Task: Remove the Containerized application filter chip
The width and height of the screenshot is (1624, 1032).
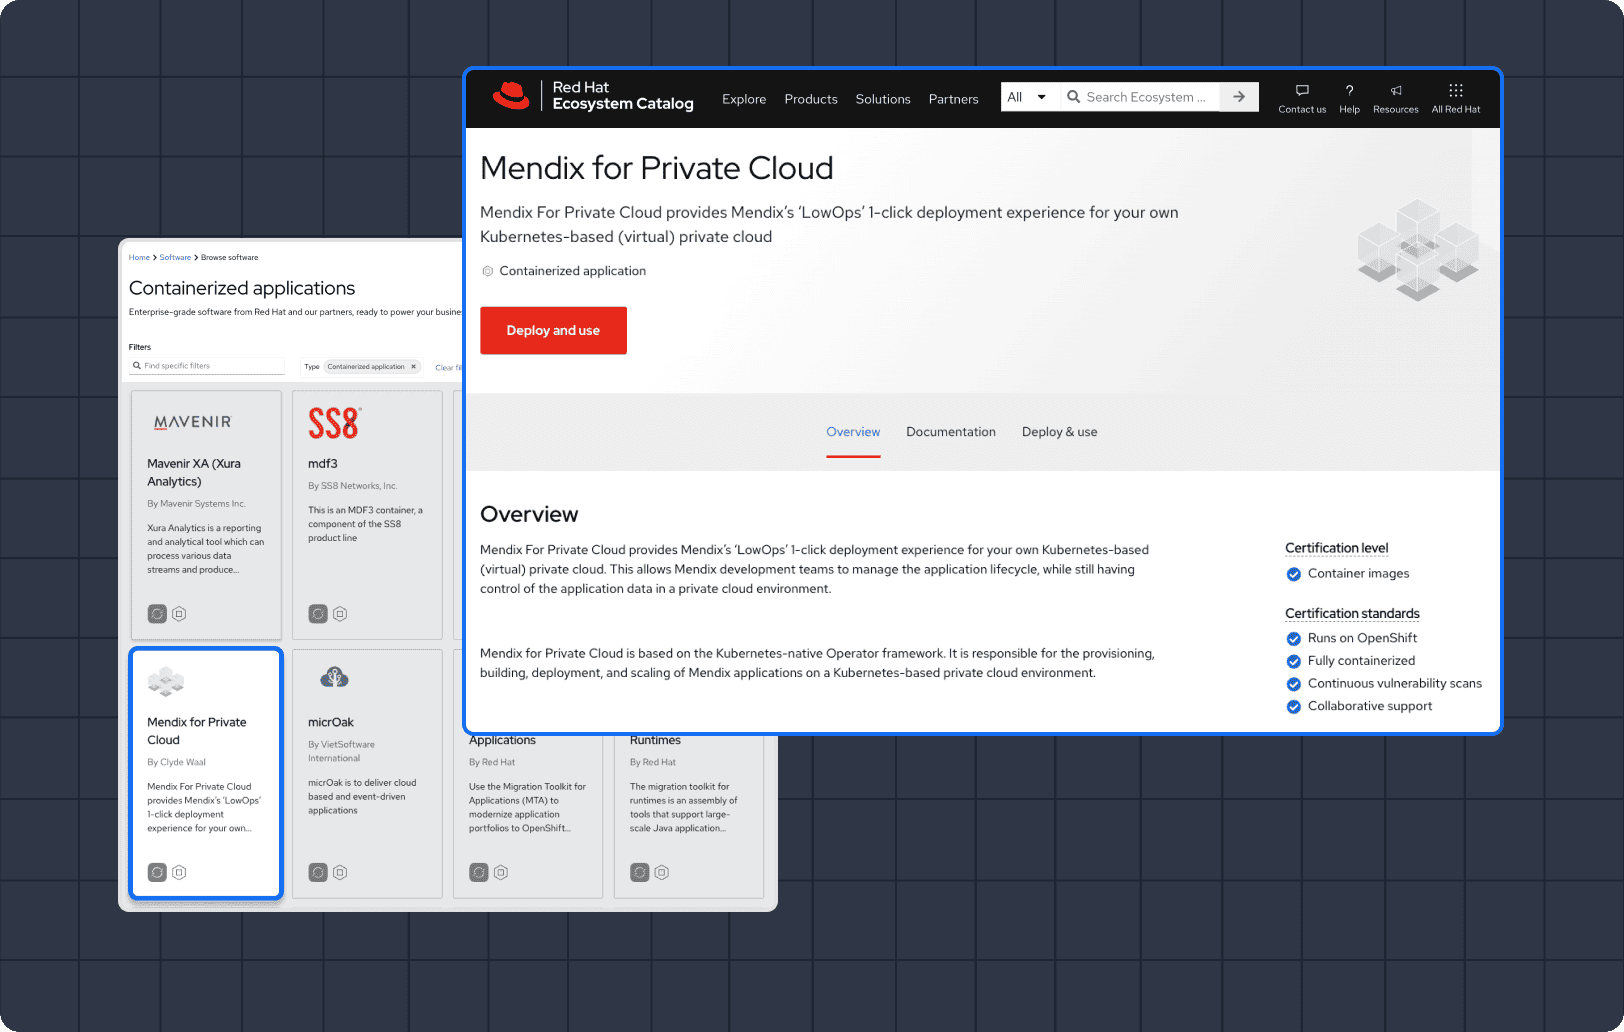Action: (413, 367)
